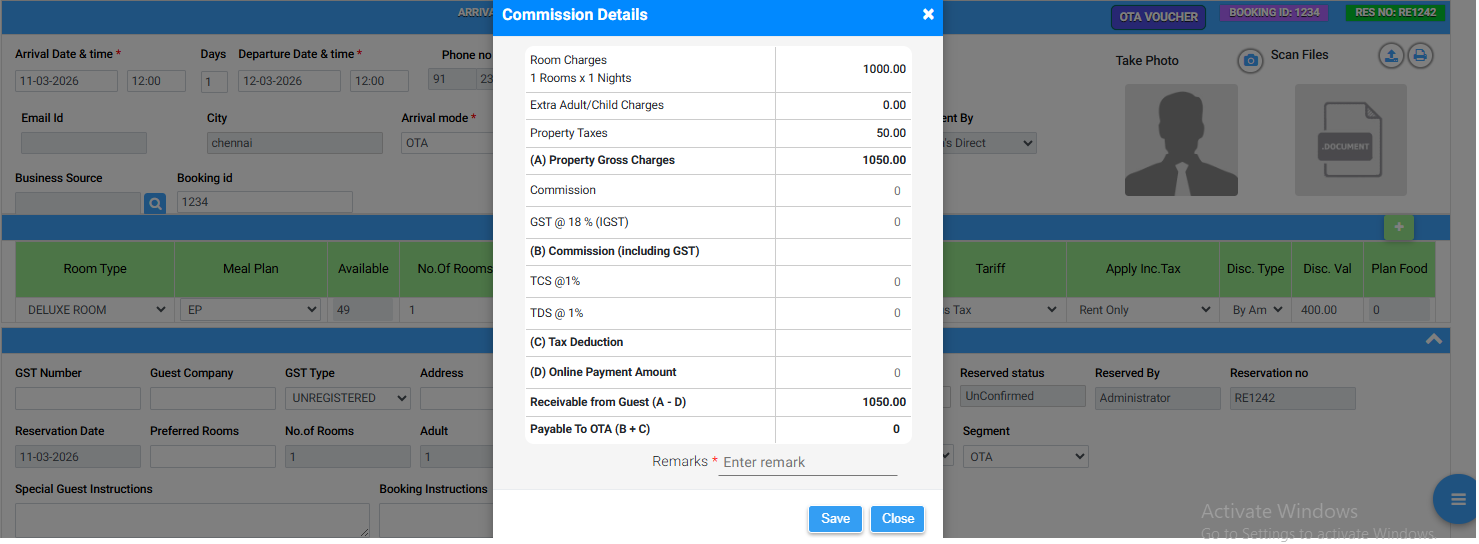
Task: Click the Save button in dialog
Action: (x=835, y=519)
